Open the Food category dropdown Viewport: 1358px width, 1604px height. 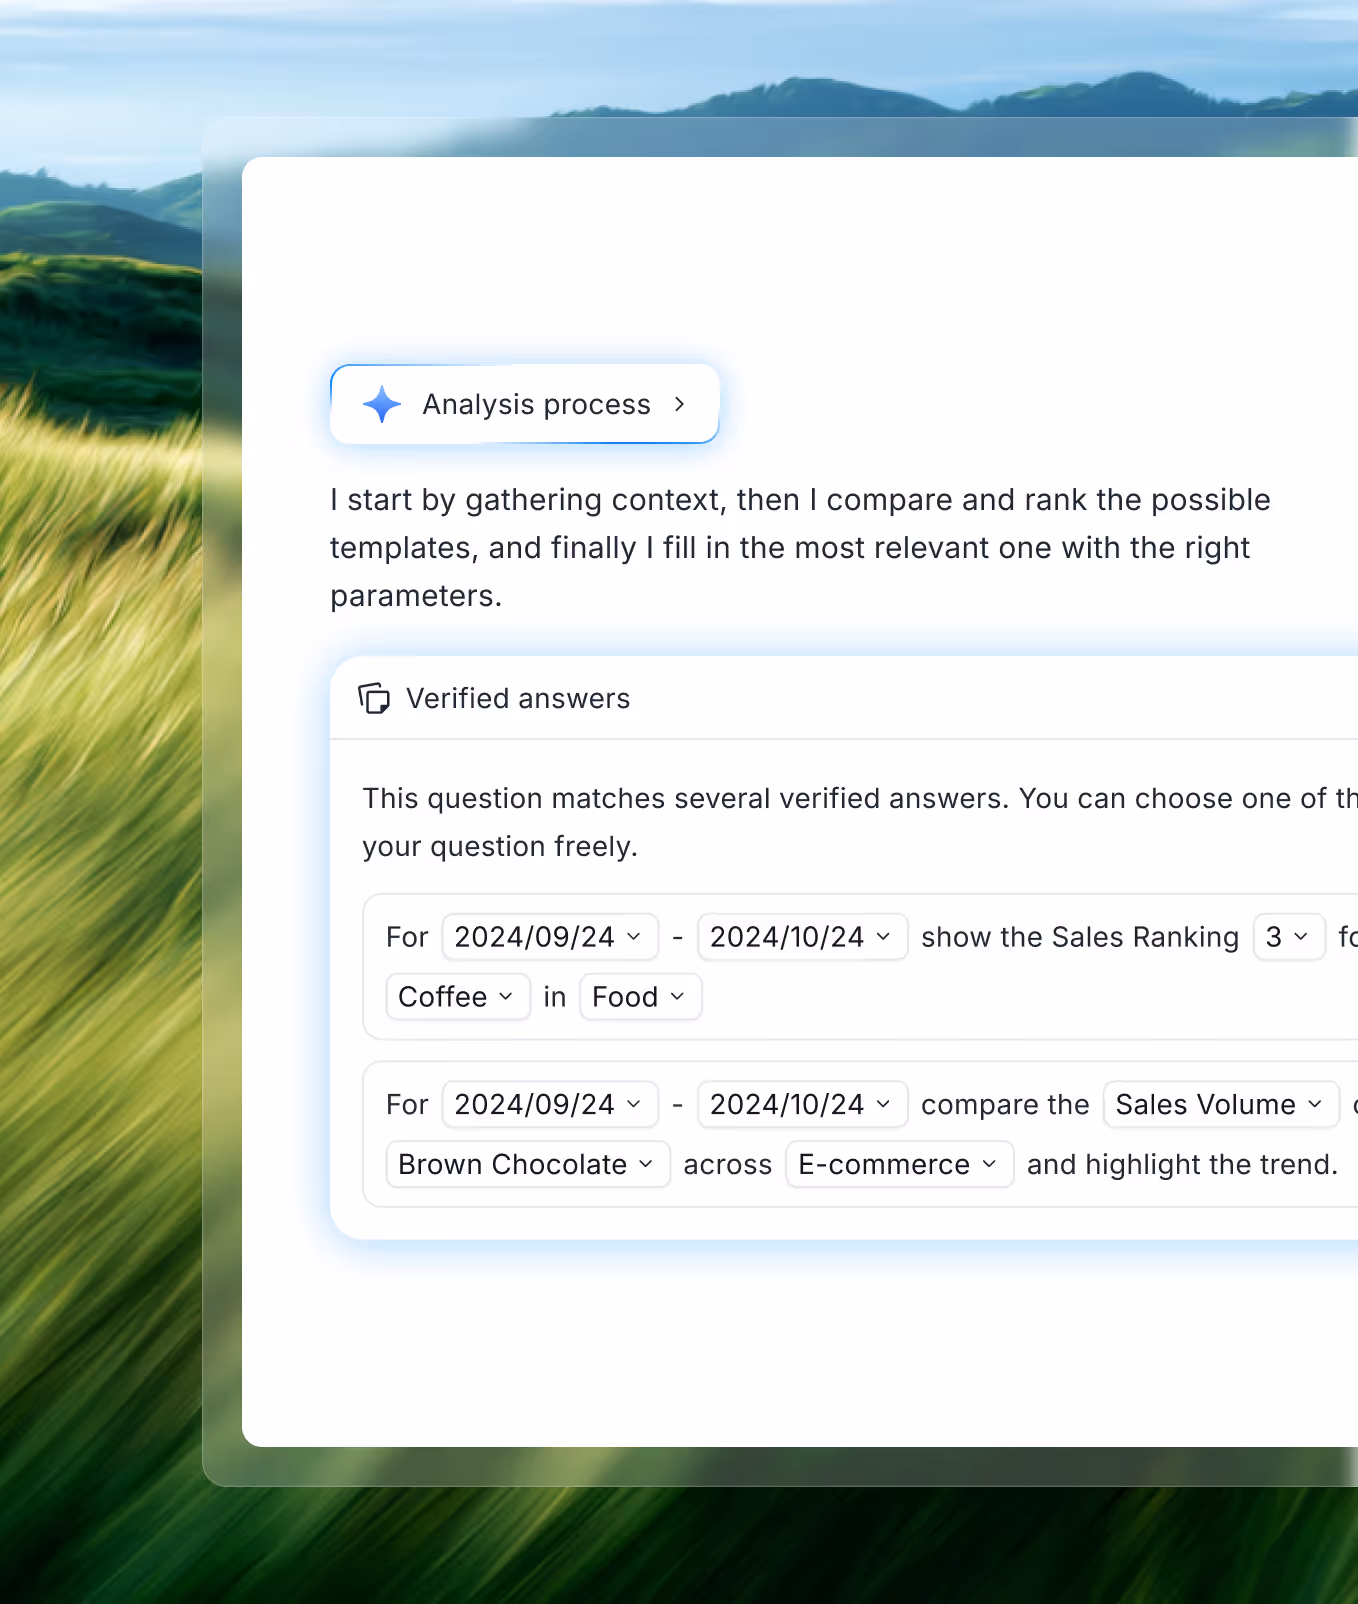pyautogui.click(x=640, y=997)
